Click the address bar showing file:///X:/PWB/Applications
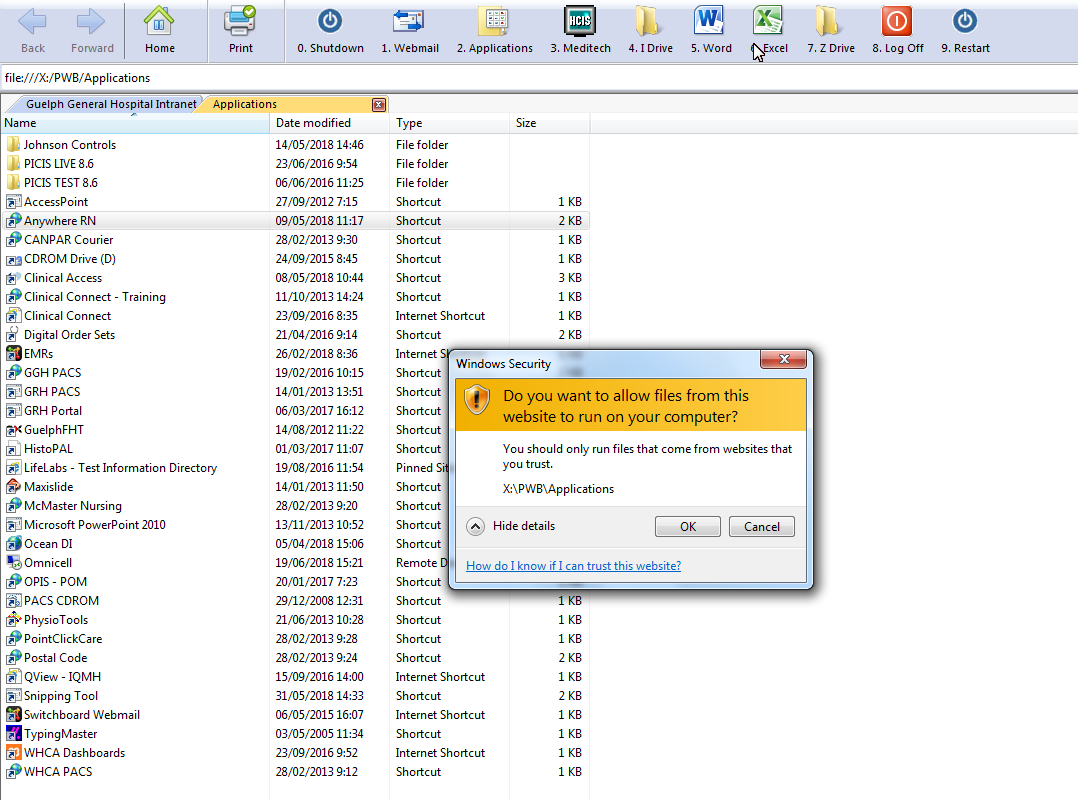1078x800 pixels. click(x=539, y=78)
